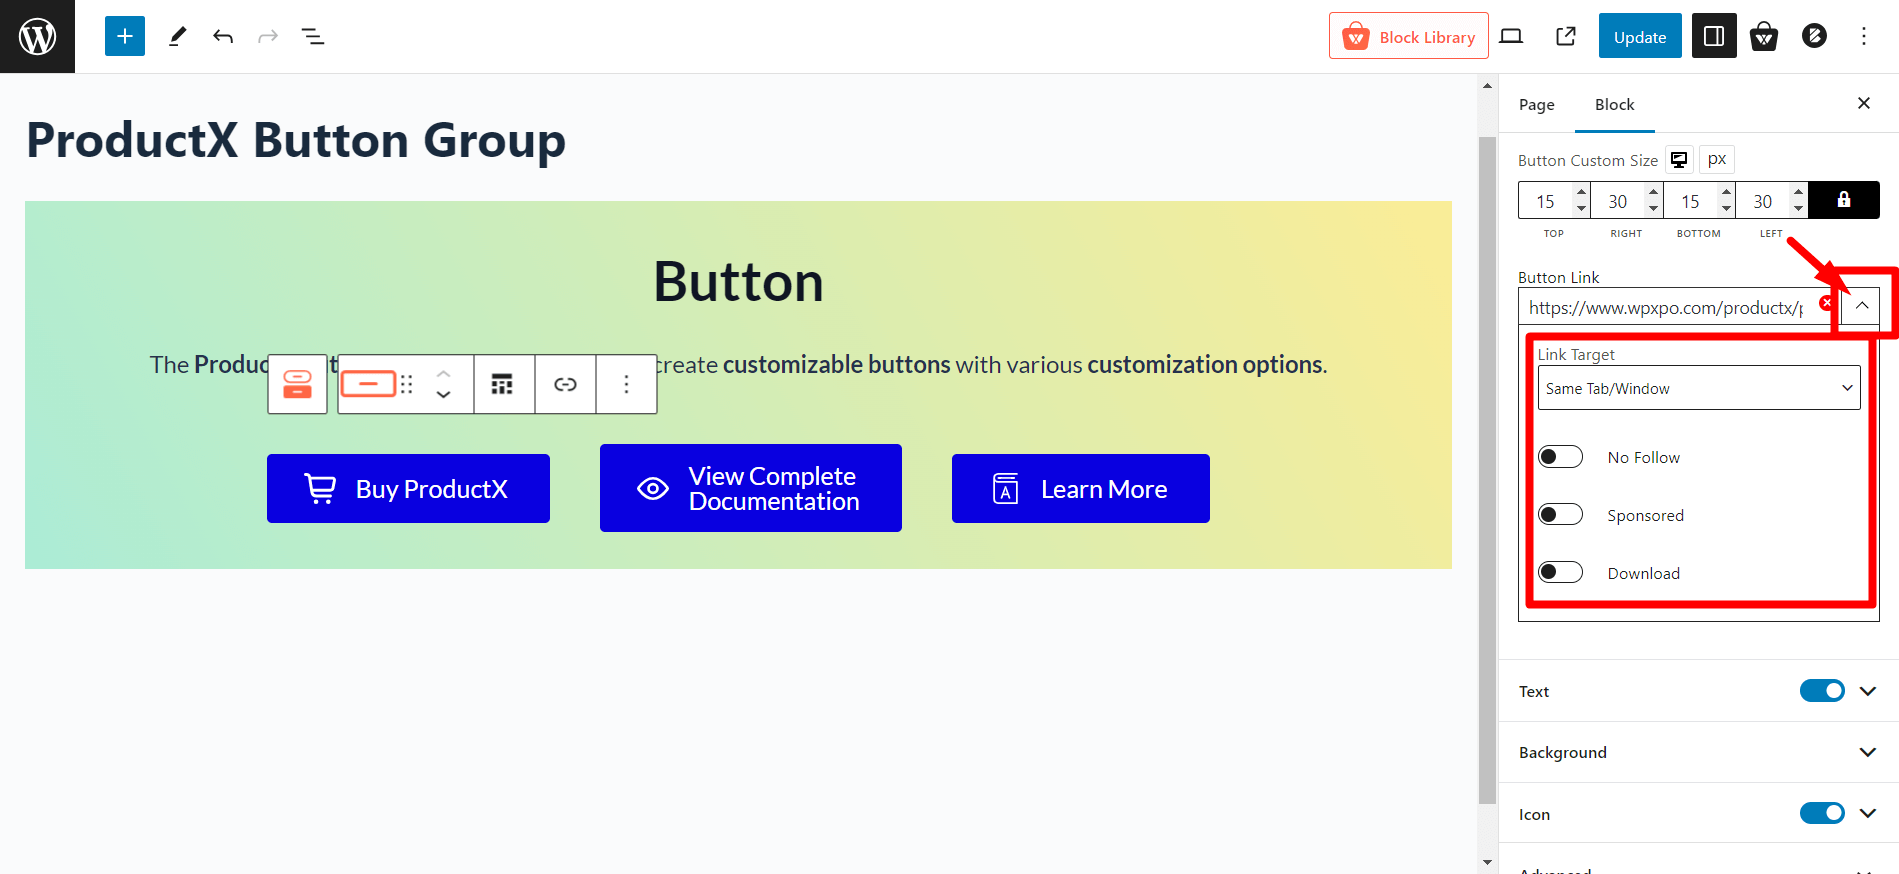This screenshot has width=1899, height=874.
Task: Select the Tools pencil icon
Action: pos(178,36)
